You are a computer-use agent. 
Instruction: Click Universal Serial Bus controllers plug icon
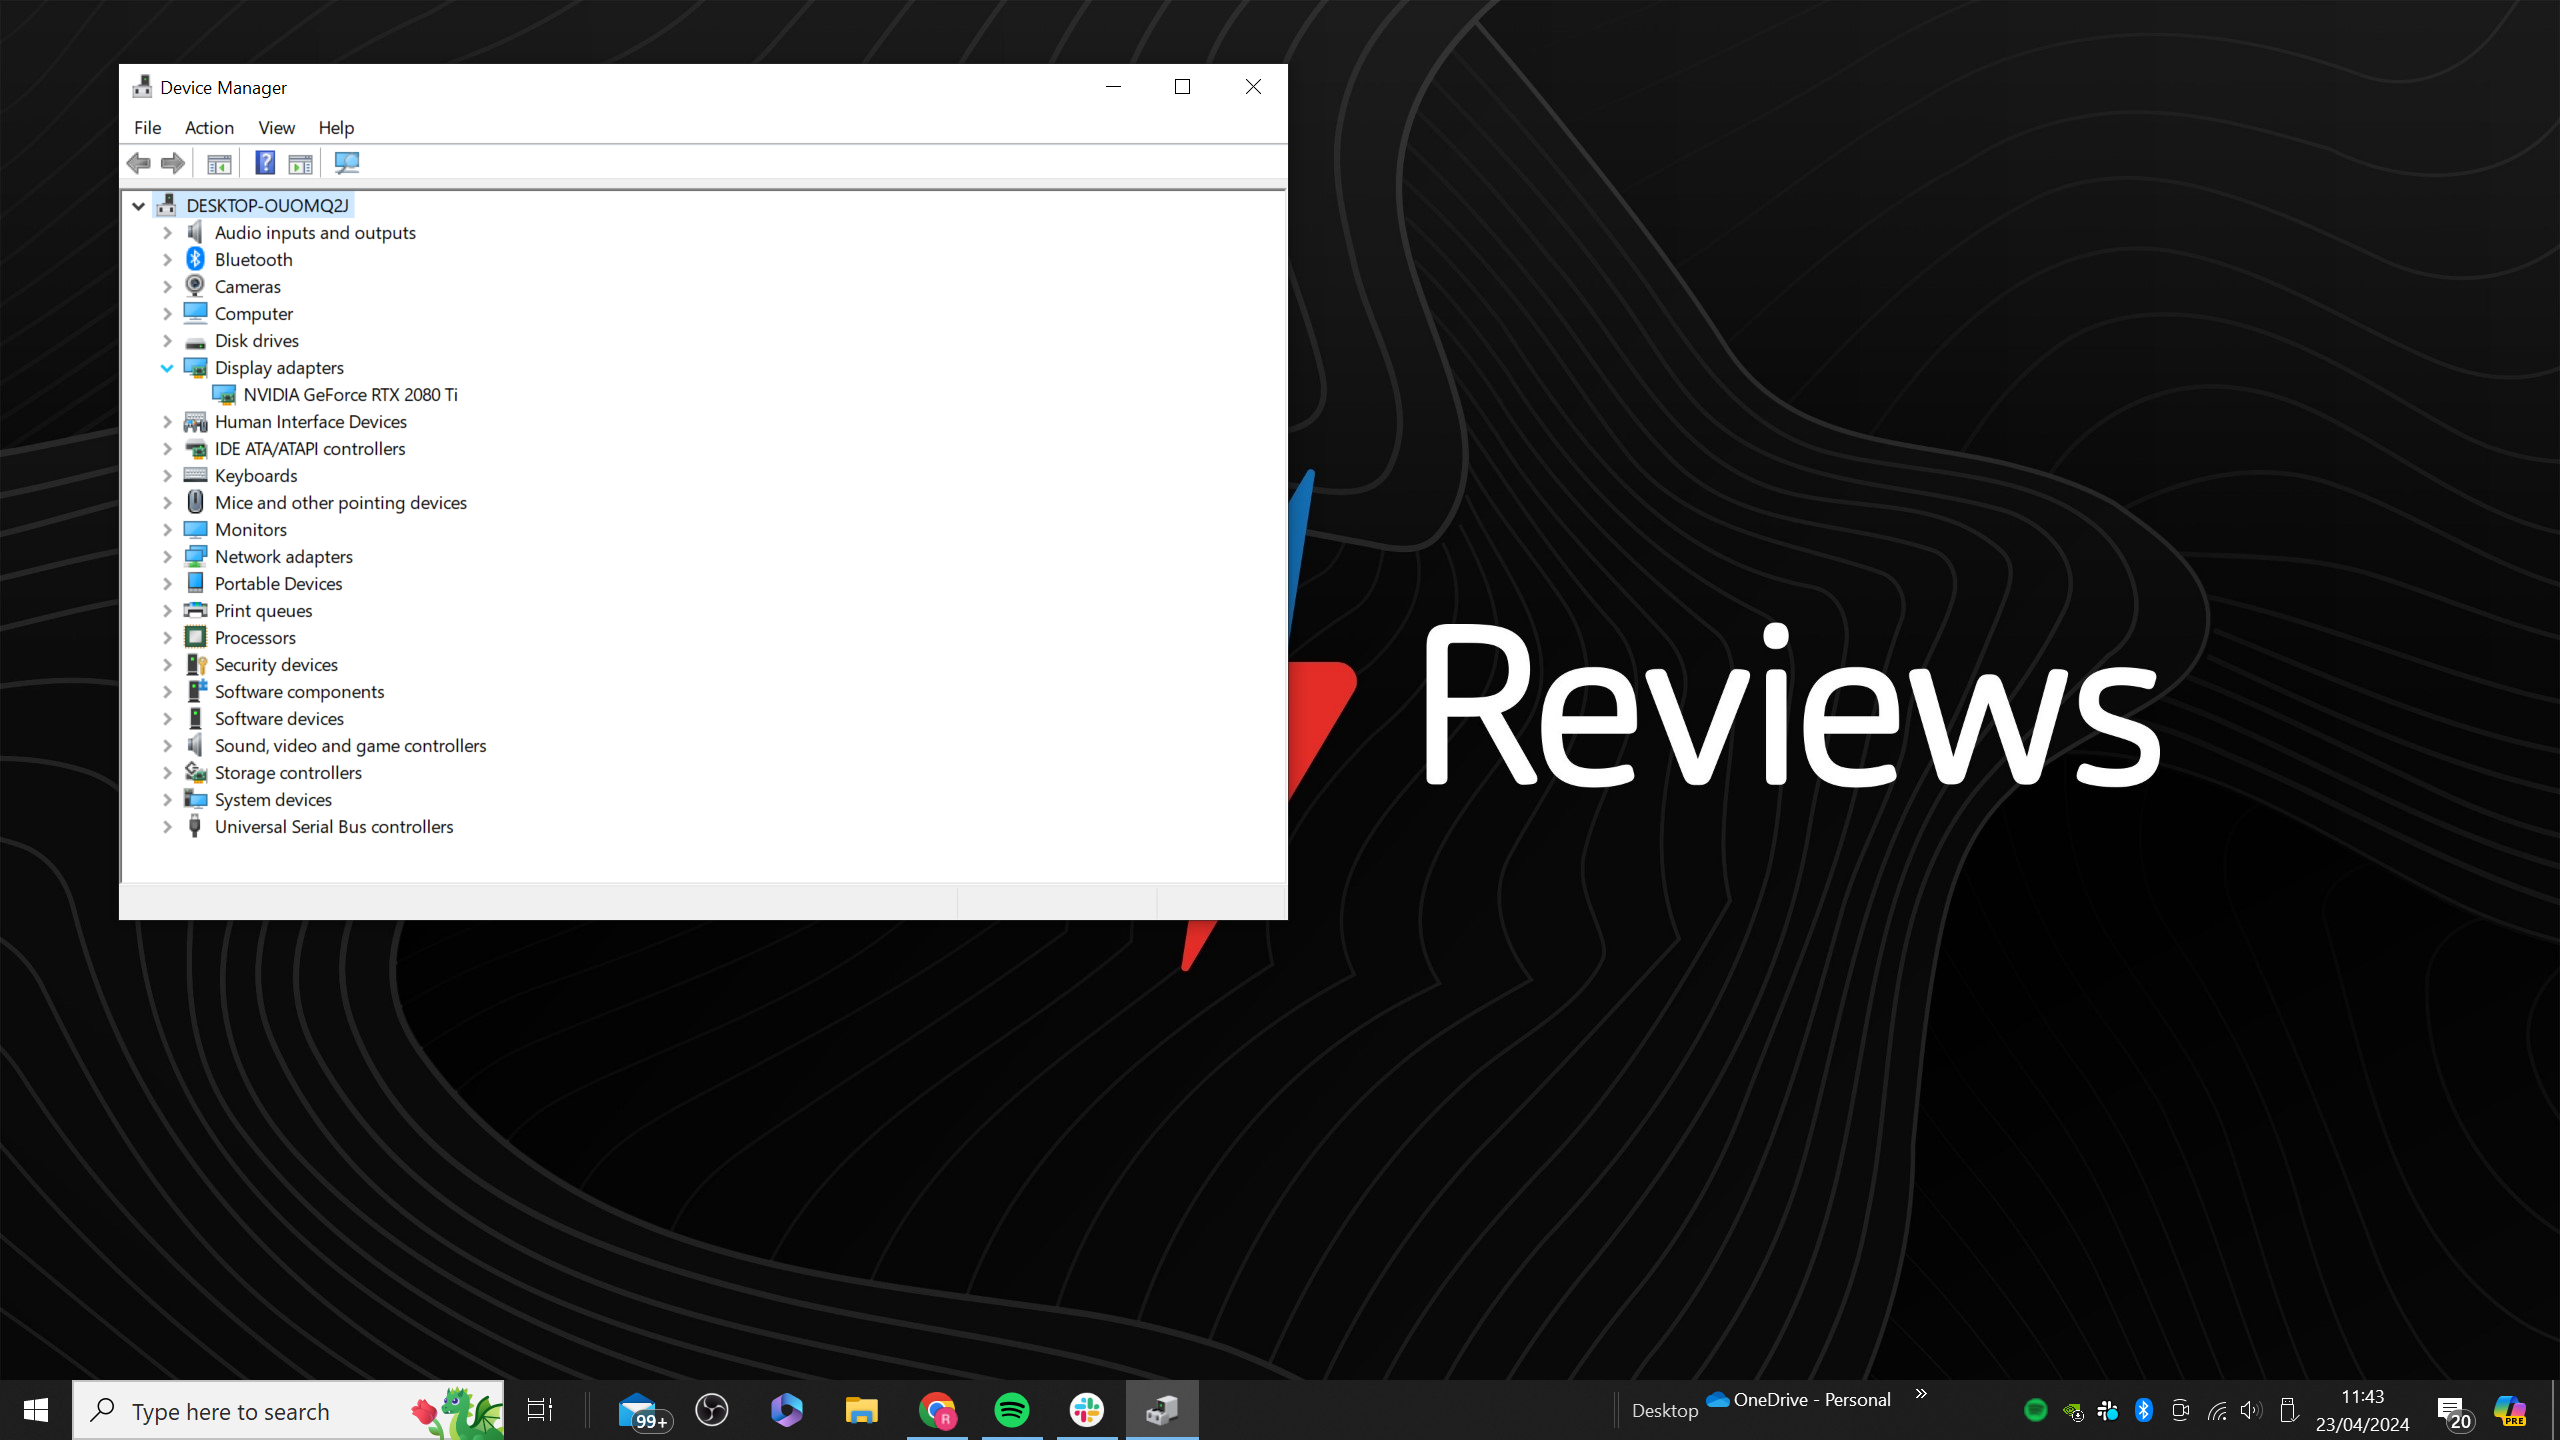point(196,826)
